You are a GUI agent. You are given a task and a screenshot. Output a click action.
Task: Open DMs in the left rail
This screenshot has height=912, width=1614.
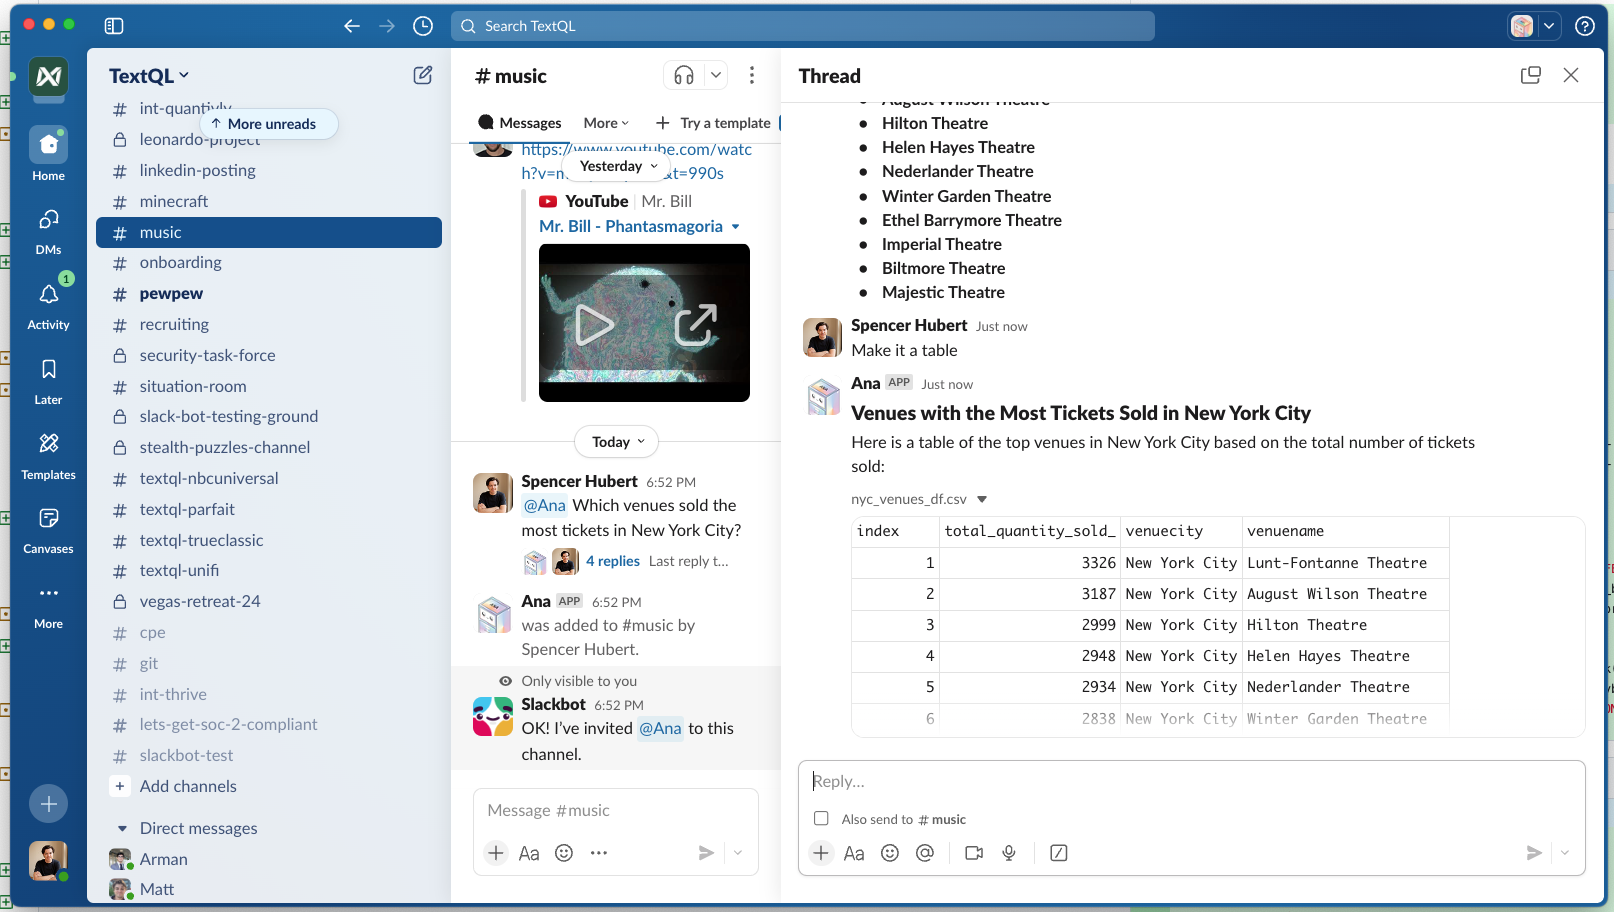[48, 231]
